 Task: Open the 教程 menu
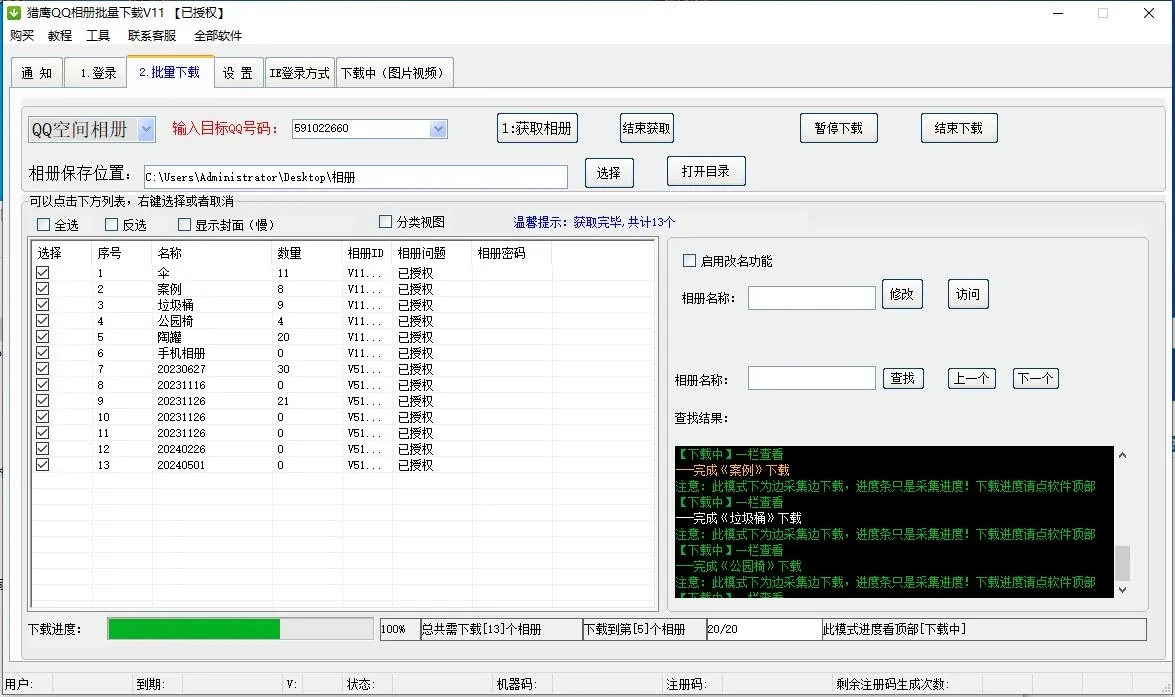click(60, 35)
